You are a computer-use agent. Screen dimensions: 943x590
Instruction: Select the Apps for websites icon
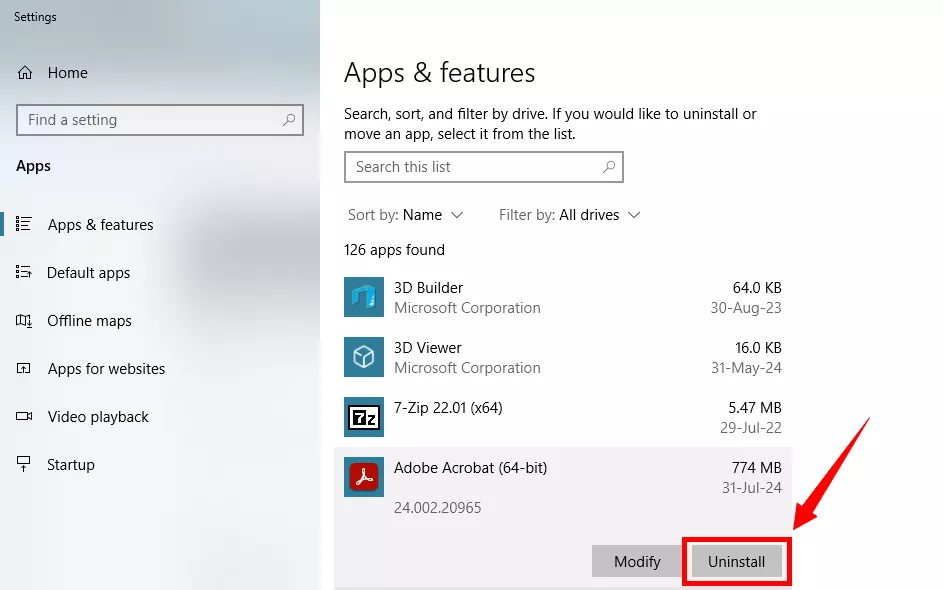tap(24, 368)
